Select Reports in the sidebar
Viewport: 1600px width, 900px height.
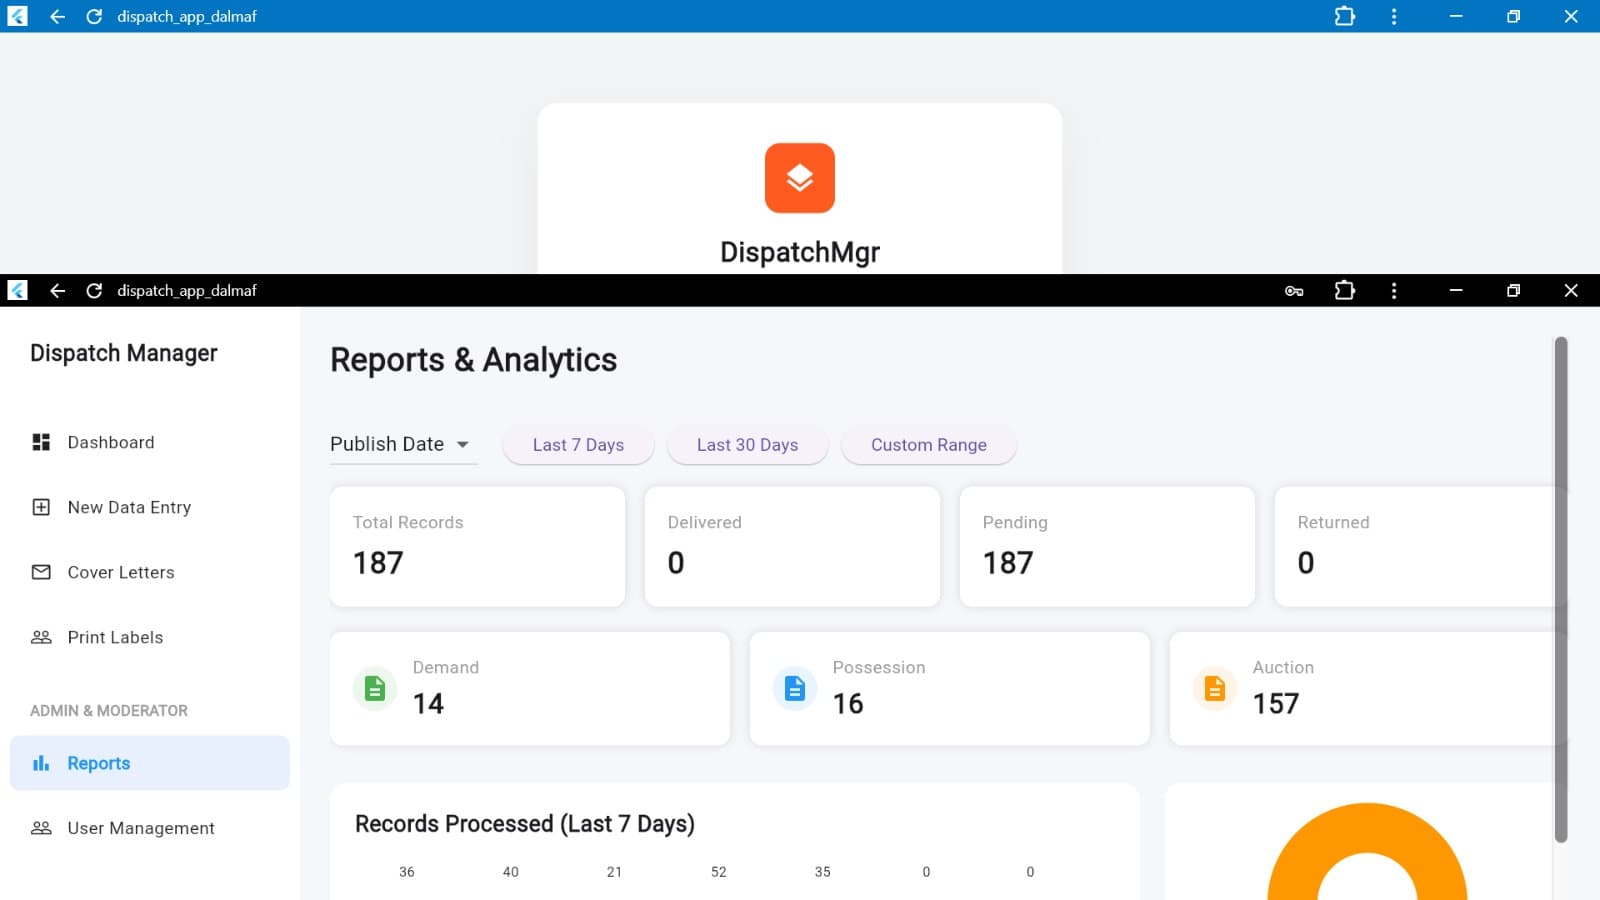tap(150, 763)
